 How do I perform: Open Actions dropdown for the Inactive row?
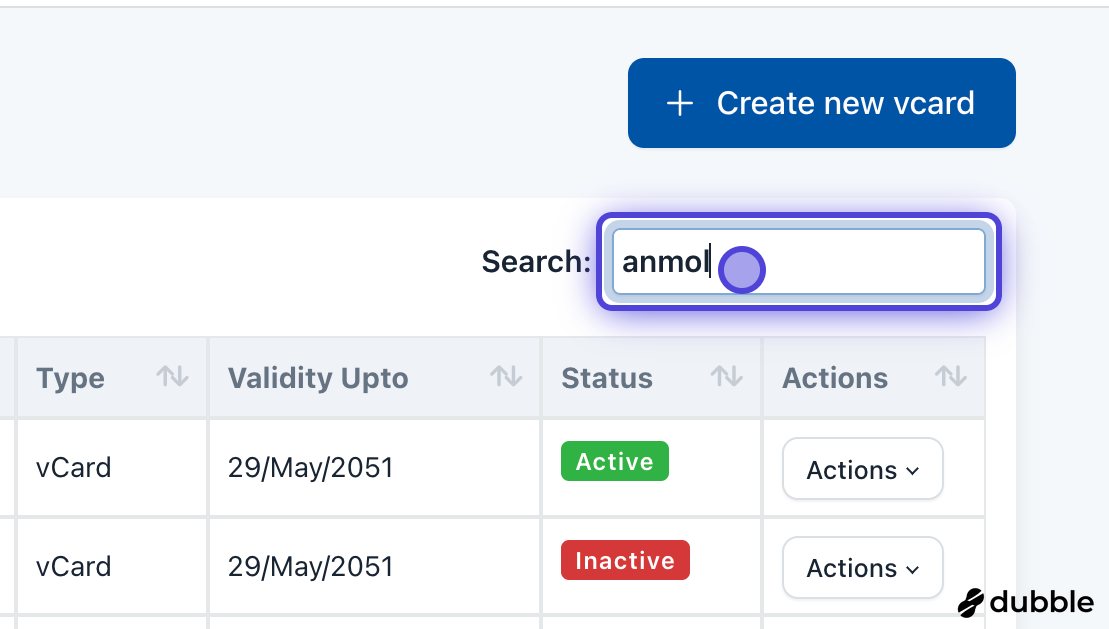[862, 568]
